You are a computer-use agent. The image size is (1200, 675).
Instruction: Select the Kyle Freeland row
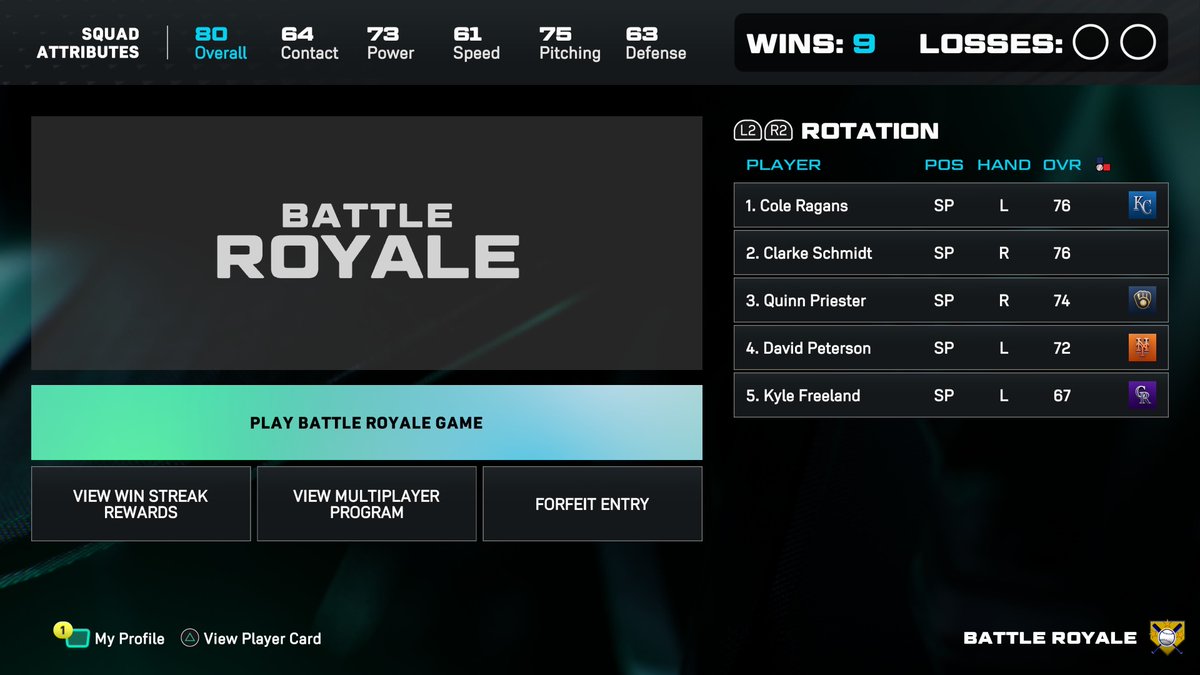951,396
